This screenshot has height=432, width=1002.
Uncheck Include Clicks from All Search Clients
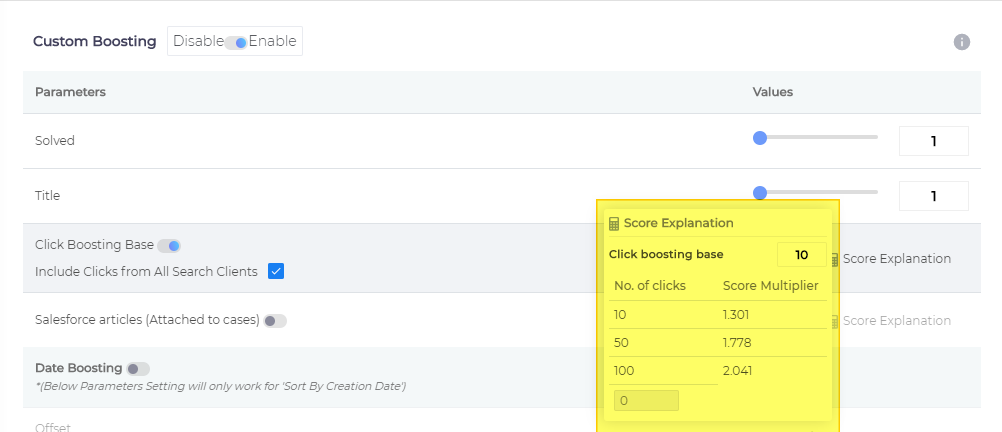pyautogui.click(x=276, y=271)
